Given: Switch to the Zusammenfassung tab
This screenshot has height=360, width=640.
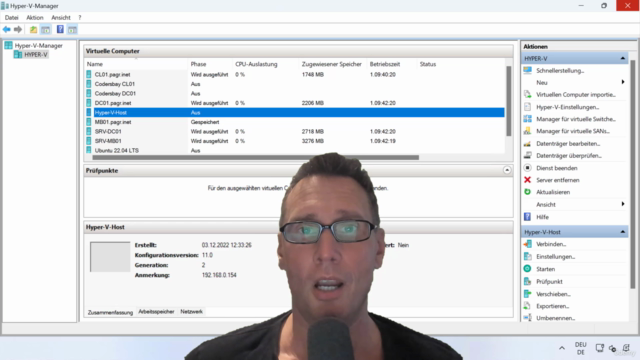Looking at the screenshot, I should click(x=110, y=312).
